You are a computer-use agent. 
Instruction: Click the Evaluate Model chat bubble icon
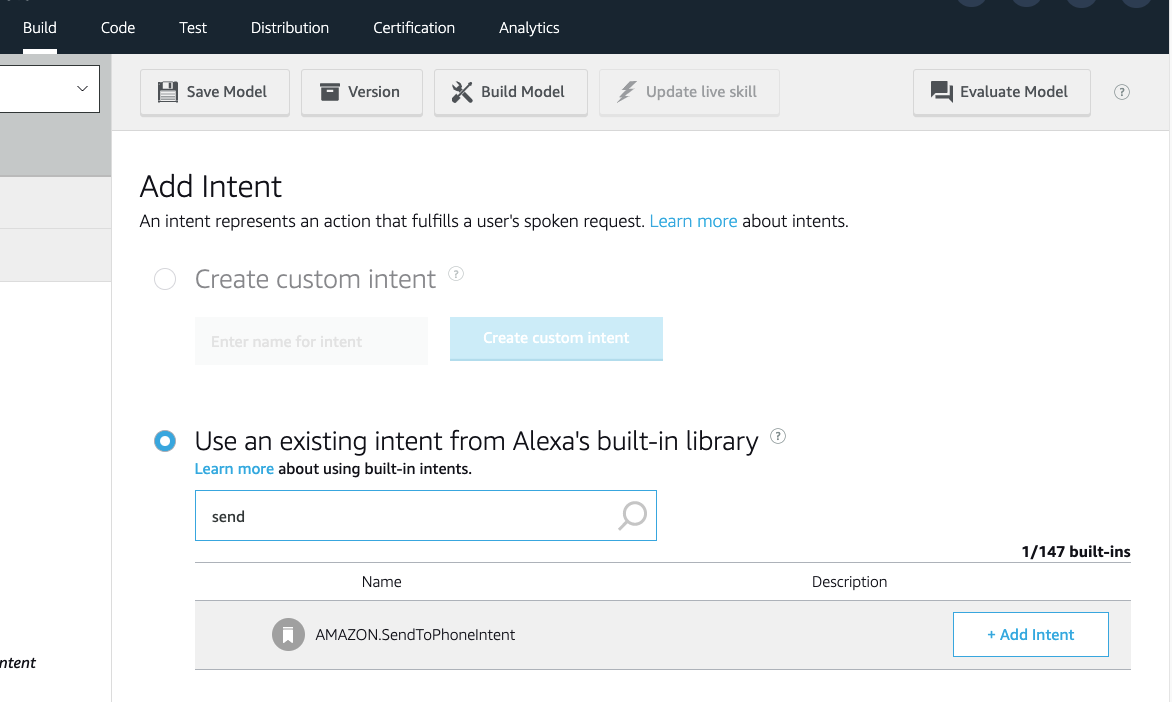[x=941, y=92]
